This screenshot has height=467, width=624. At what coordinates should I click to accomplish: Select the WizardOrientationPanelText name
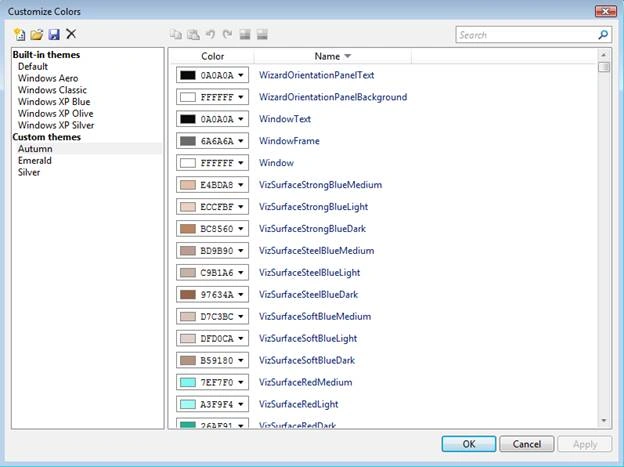click(316, 75)
